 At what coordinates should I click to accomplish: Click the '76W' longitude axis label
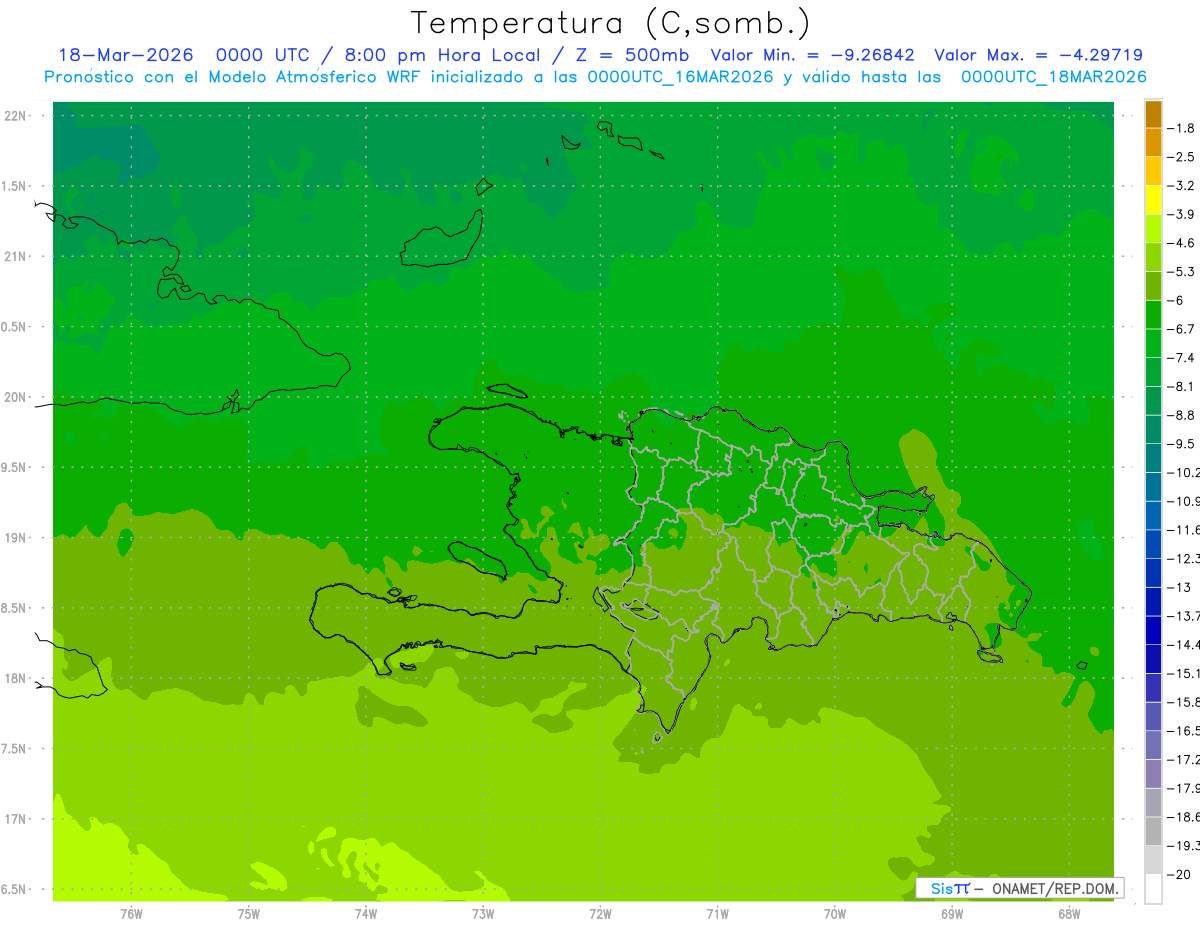[x=131, y=914]
